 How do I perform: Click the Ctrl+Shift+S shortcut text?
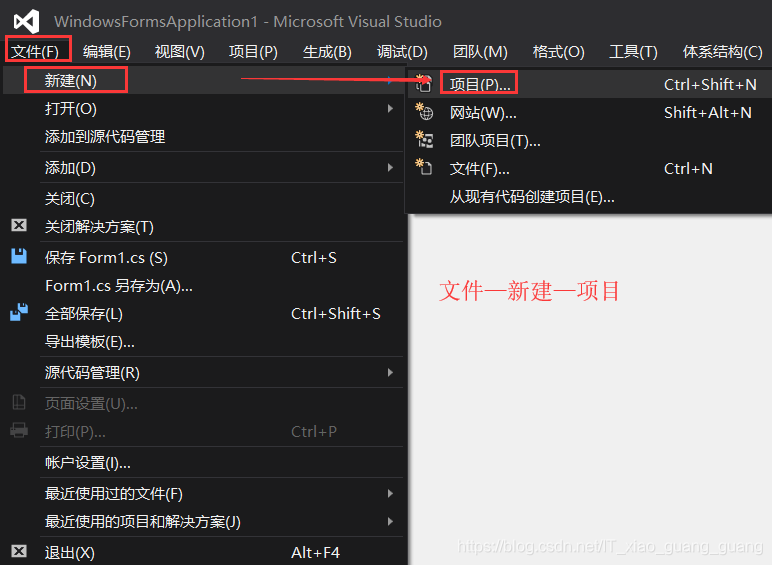coord(336,314)
